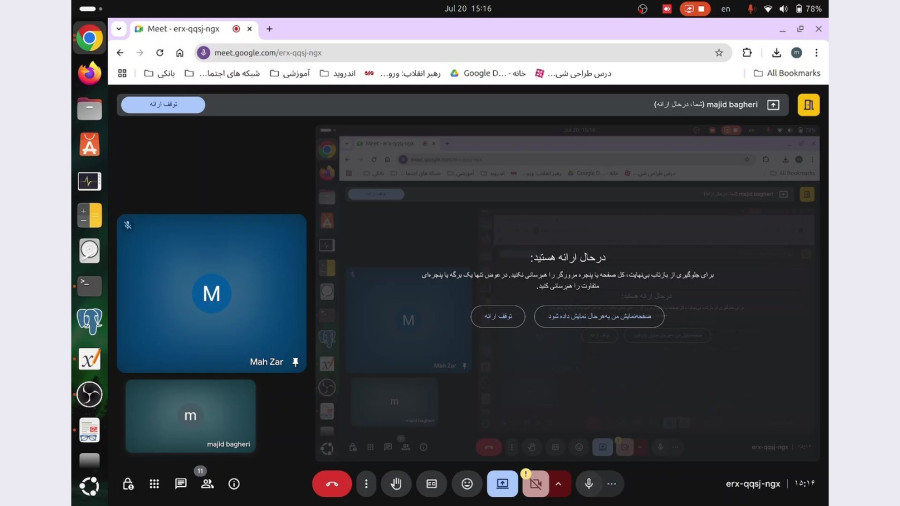Turn on closed captions
The image size is (900, 506).
(x=432, y=484)
